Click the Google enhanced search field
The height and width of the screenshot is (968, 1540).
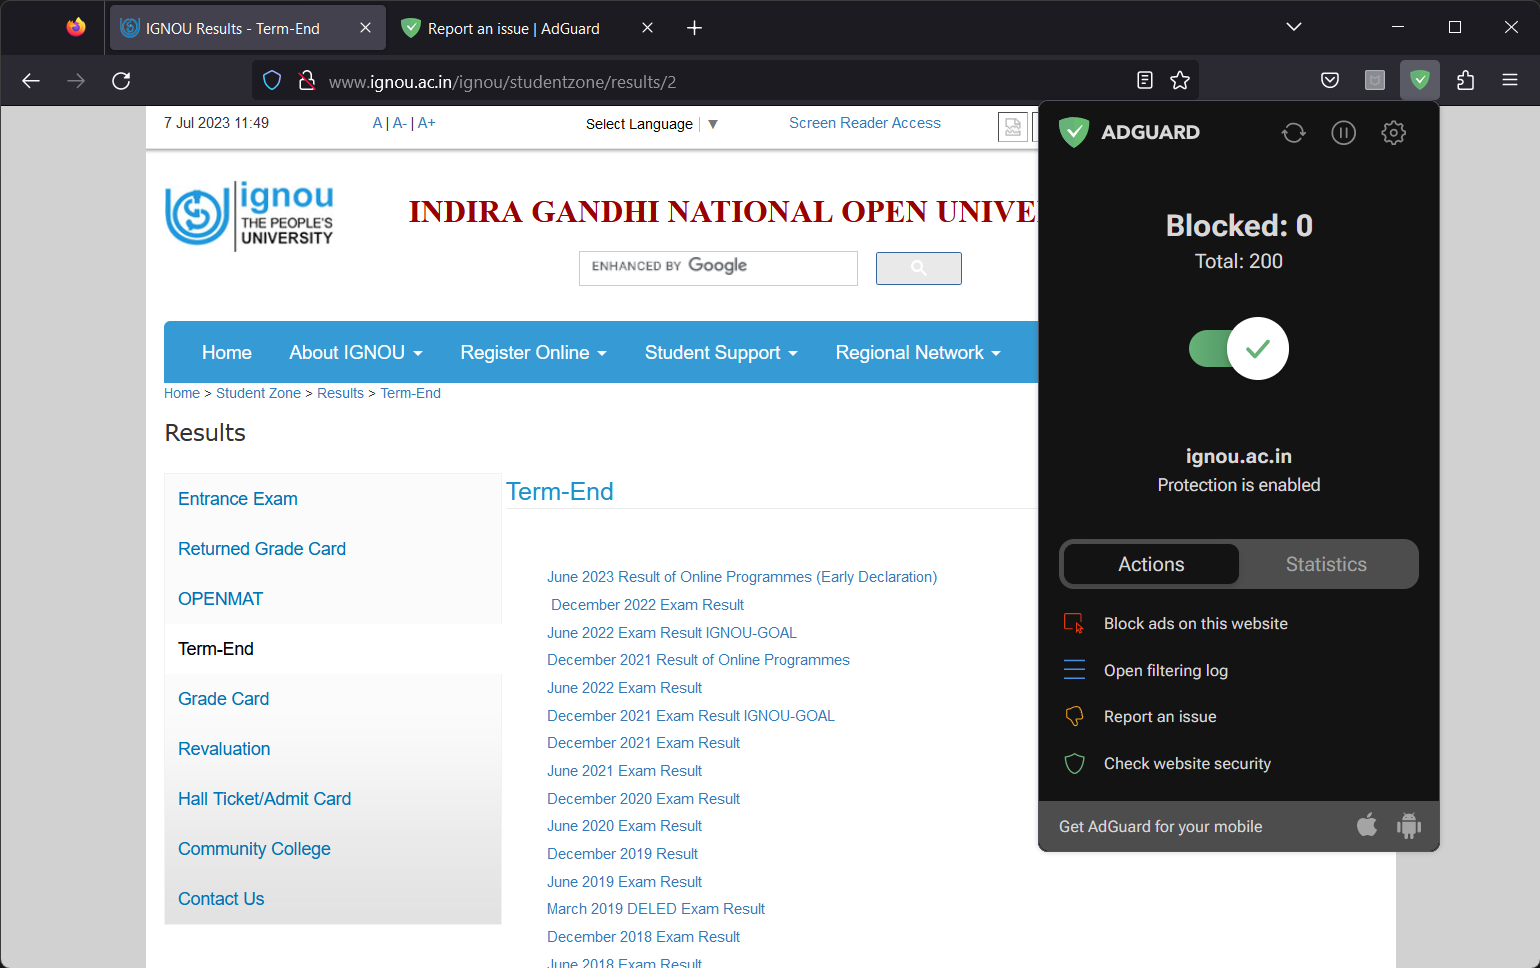tap(717, 267)
